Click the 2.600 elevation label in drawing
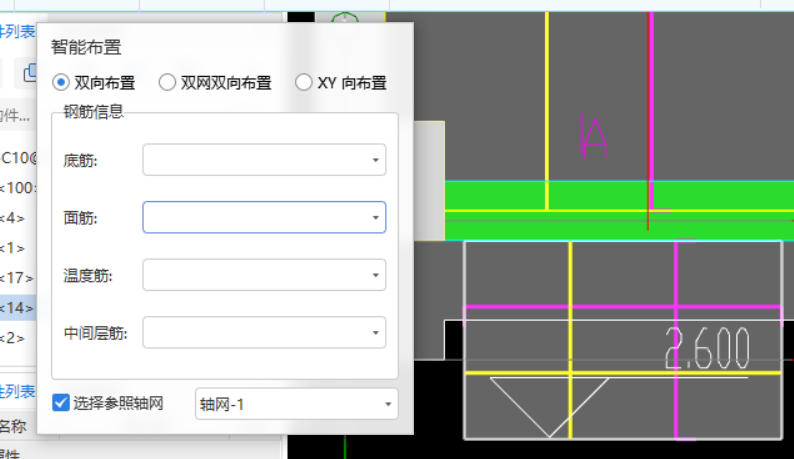794x459 pixels. coord(707,348)
